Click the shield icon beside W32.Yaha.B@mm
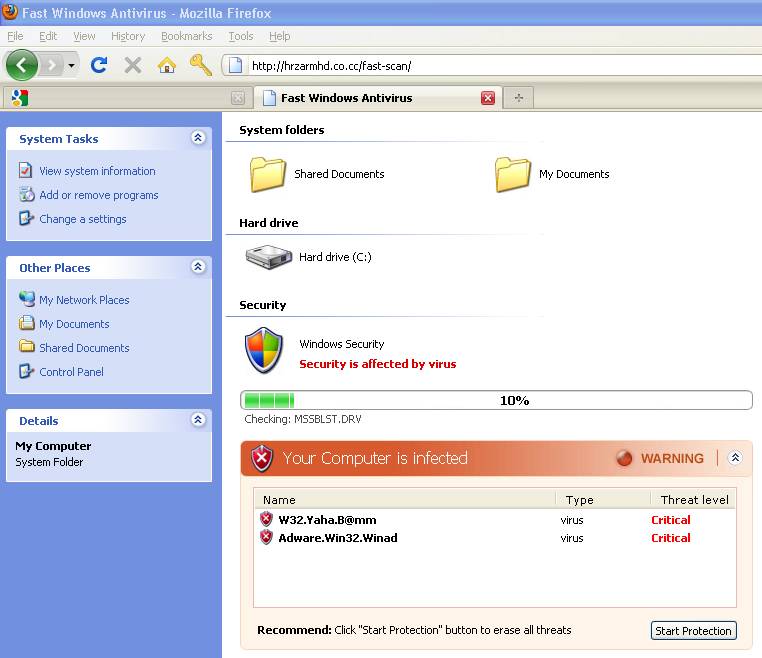The image size is (762, 658). (x=266, y=519)
